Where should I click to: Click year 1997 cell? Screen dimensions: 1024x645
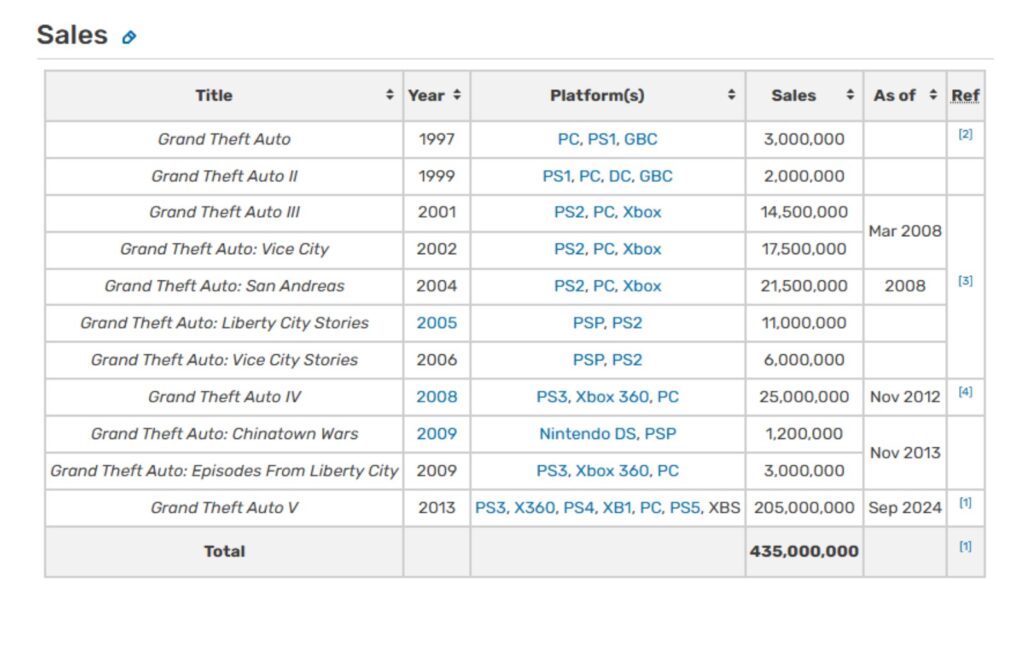(x=437, y=139)
